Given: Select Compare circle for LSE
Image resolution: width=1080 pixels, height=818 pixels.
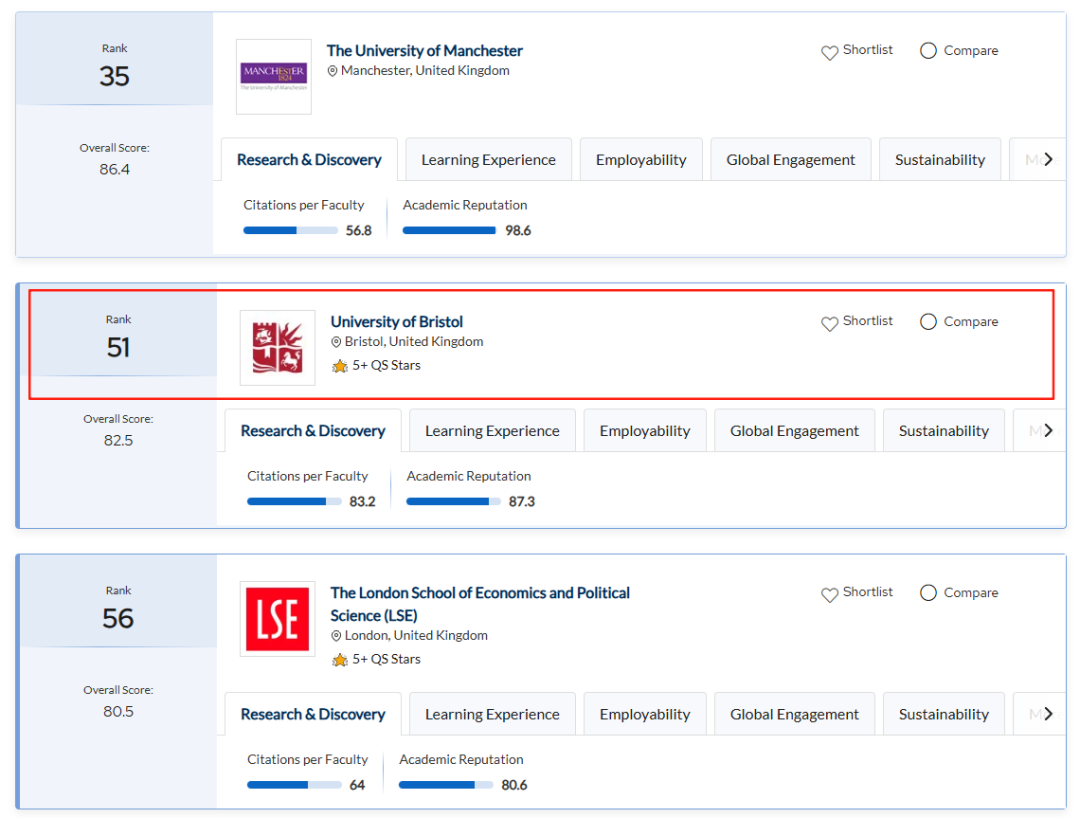Looking at the screenshot, I should 928,593.
